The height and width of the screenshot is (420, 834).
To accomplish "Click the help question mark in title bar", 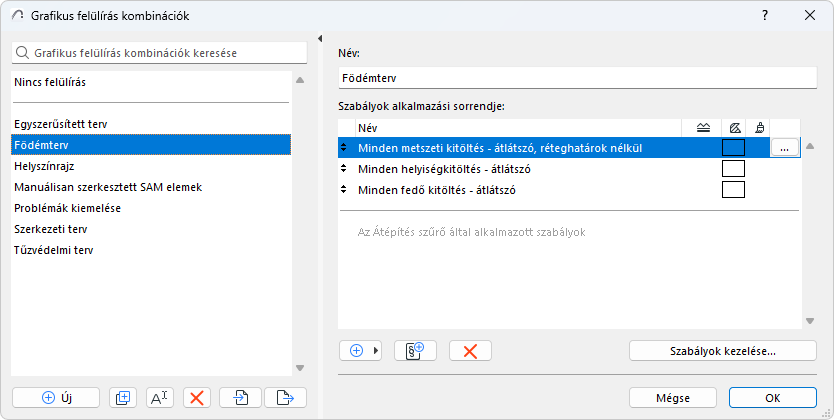I will (765, 16).
